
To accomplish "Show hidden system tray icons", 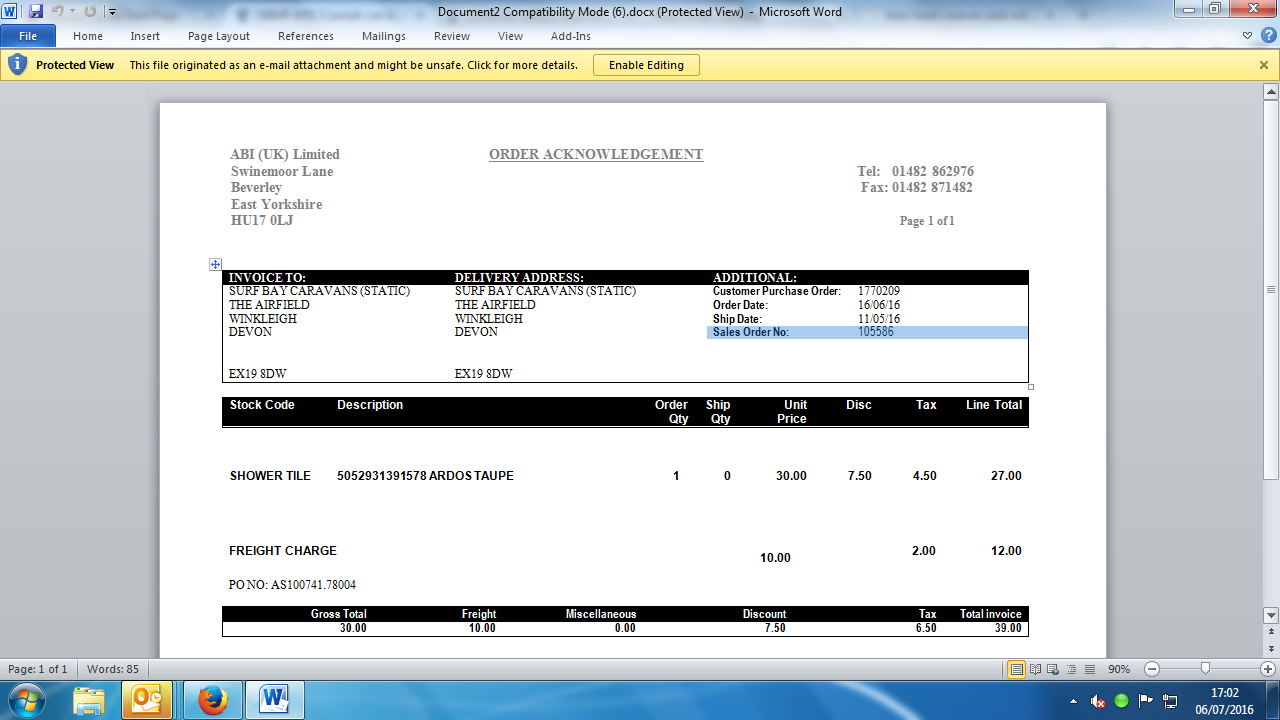I will pyautogui.click(x=1073, y=701).
